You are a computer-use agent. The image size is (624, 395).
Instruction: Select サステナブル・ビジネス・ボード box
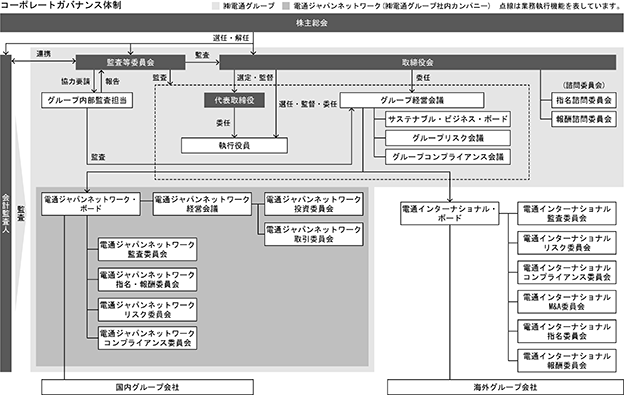[448, 119]
